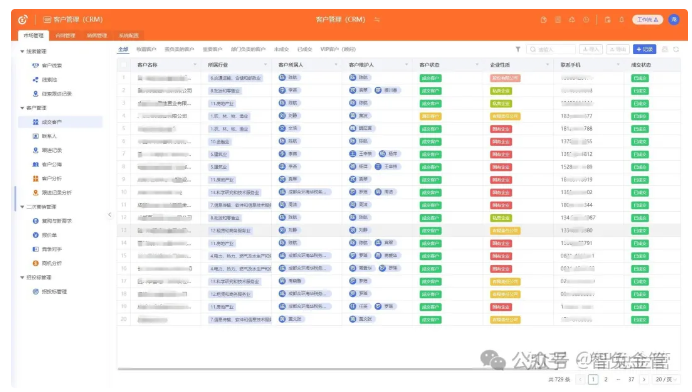Screen dimensions: 692x392
Task: Click the 工作台 button in header
Action: coord(647,19)
